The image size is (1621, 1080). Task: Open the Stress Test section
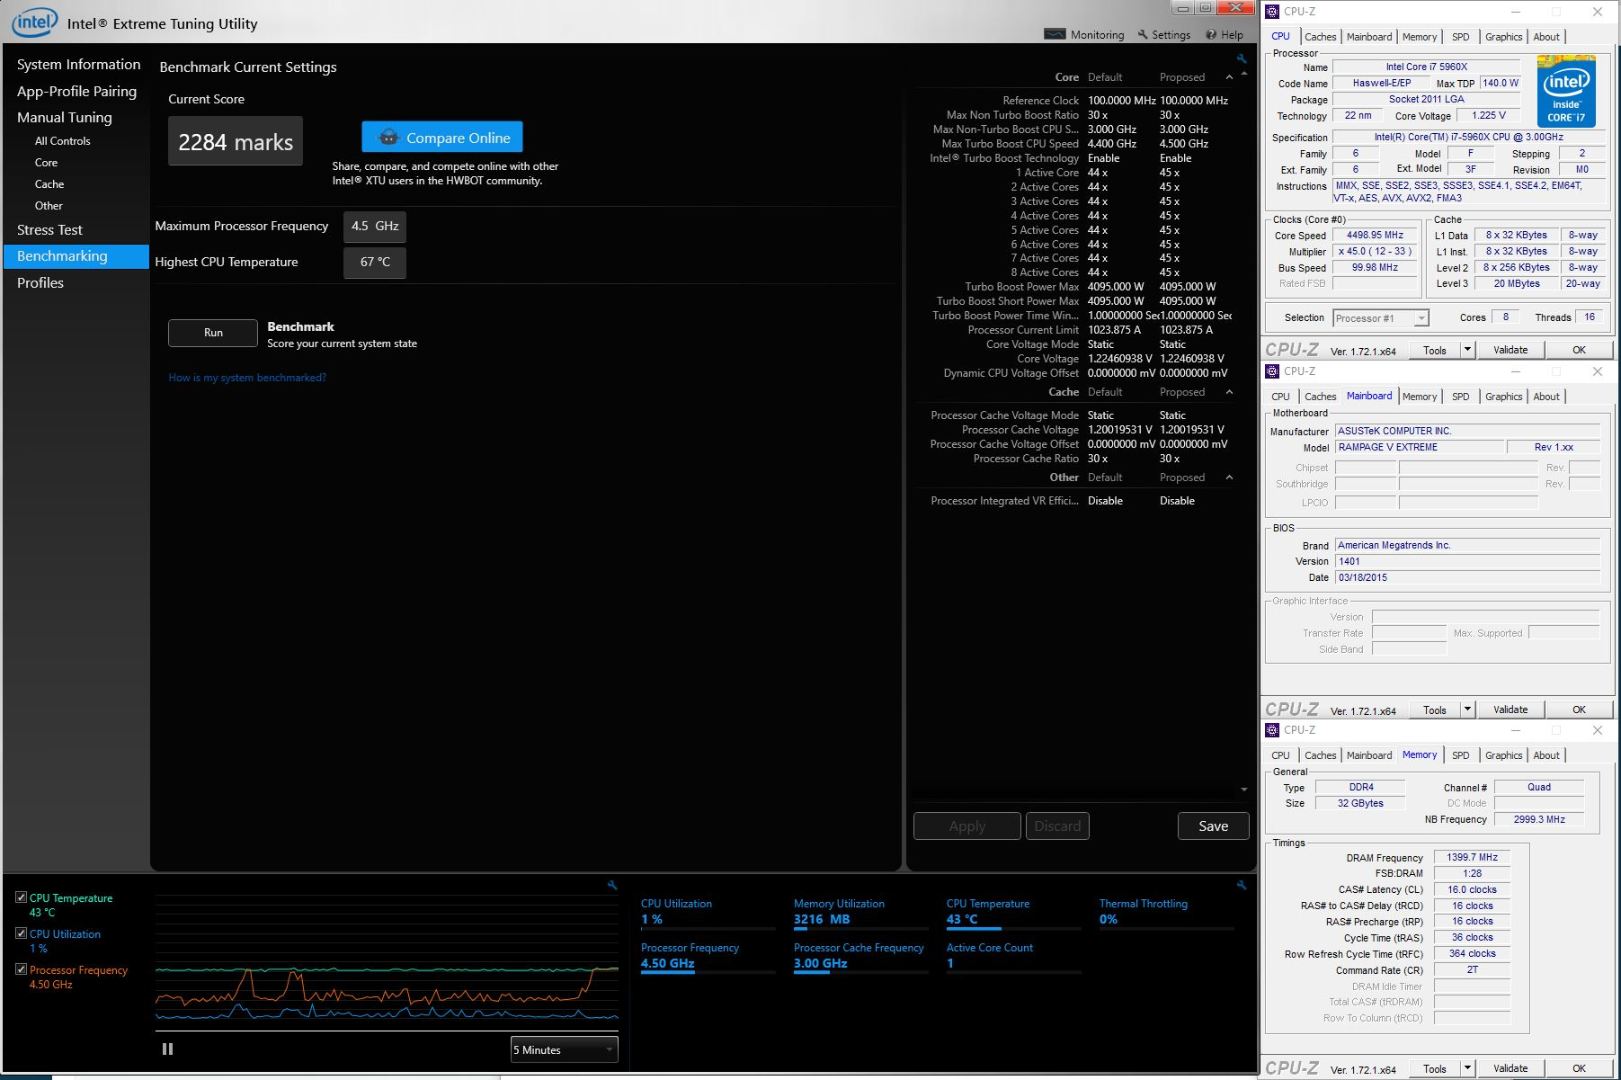tap(50, 230)
